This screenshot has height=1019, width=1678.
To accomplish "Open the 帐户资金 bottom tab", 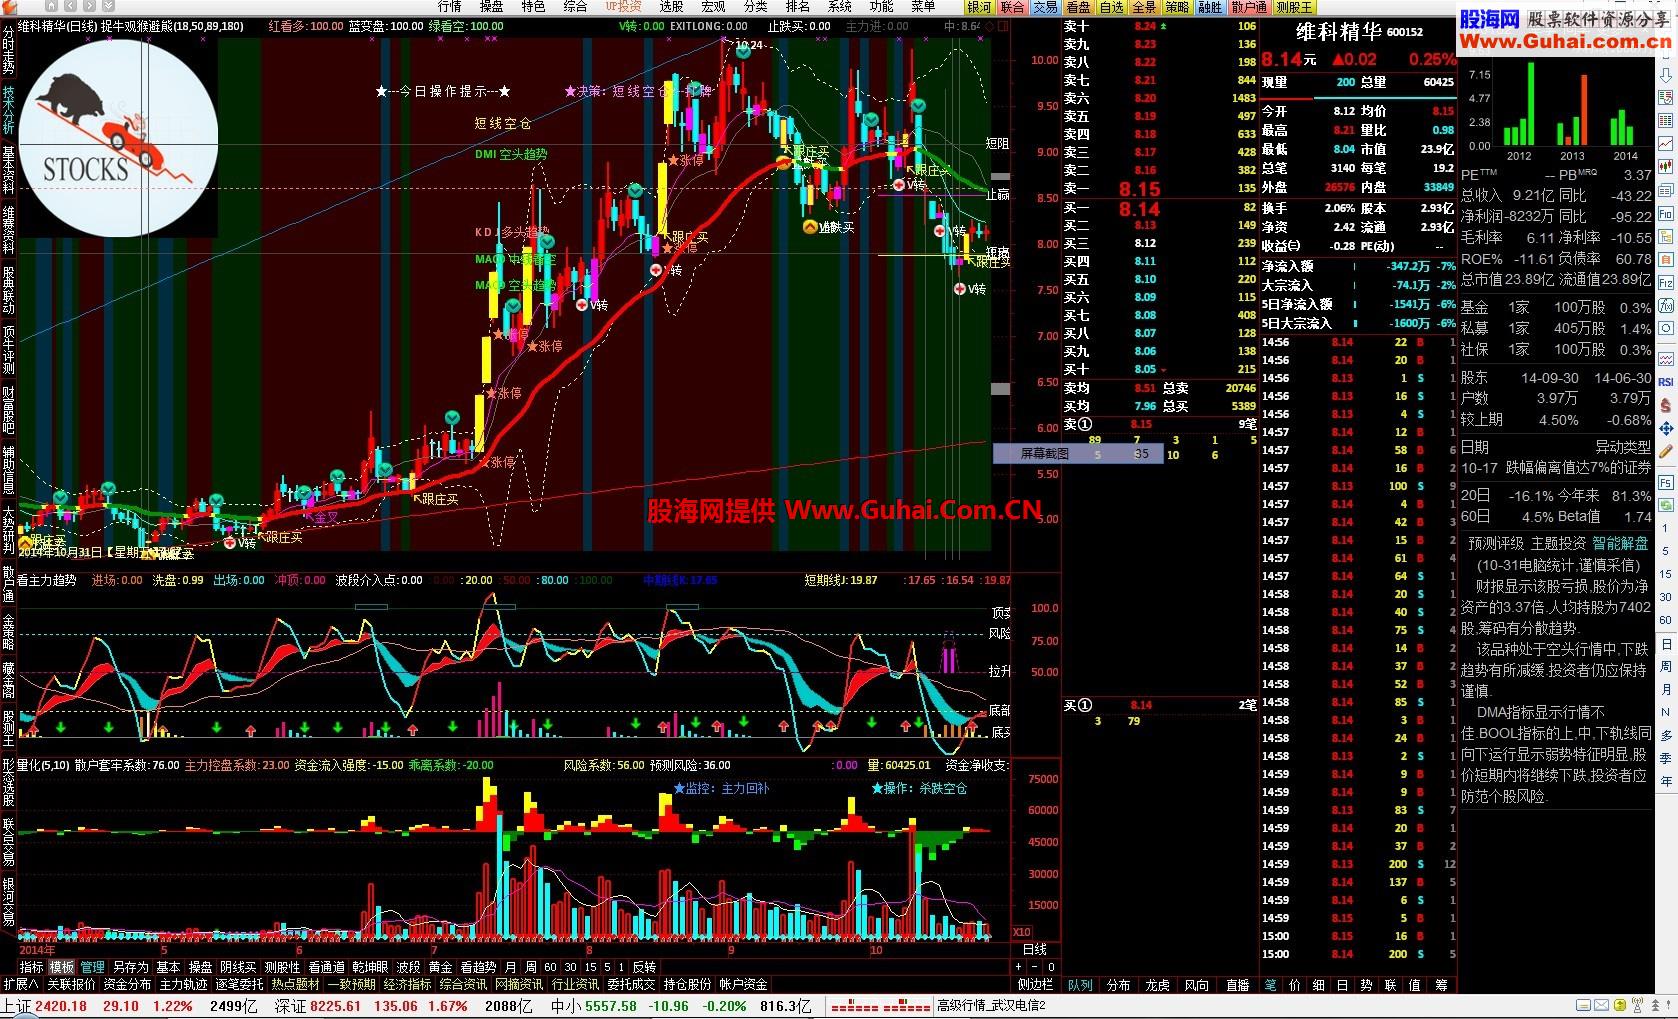I will pyautogui.click(x=743, y=984).
